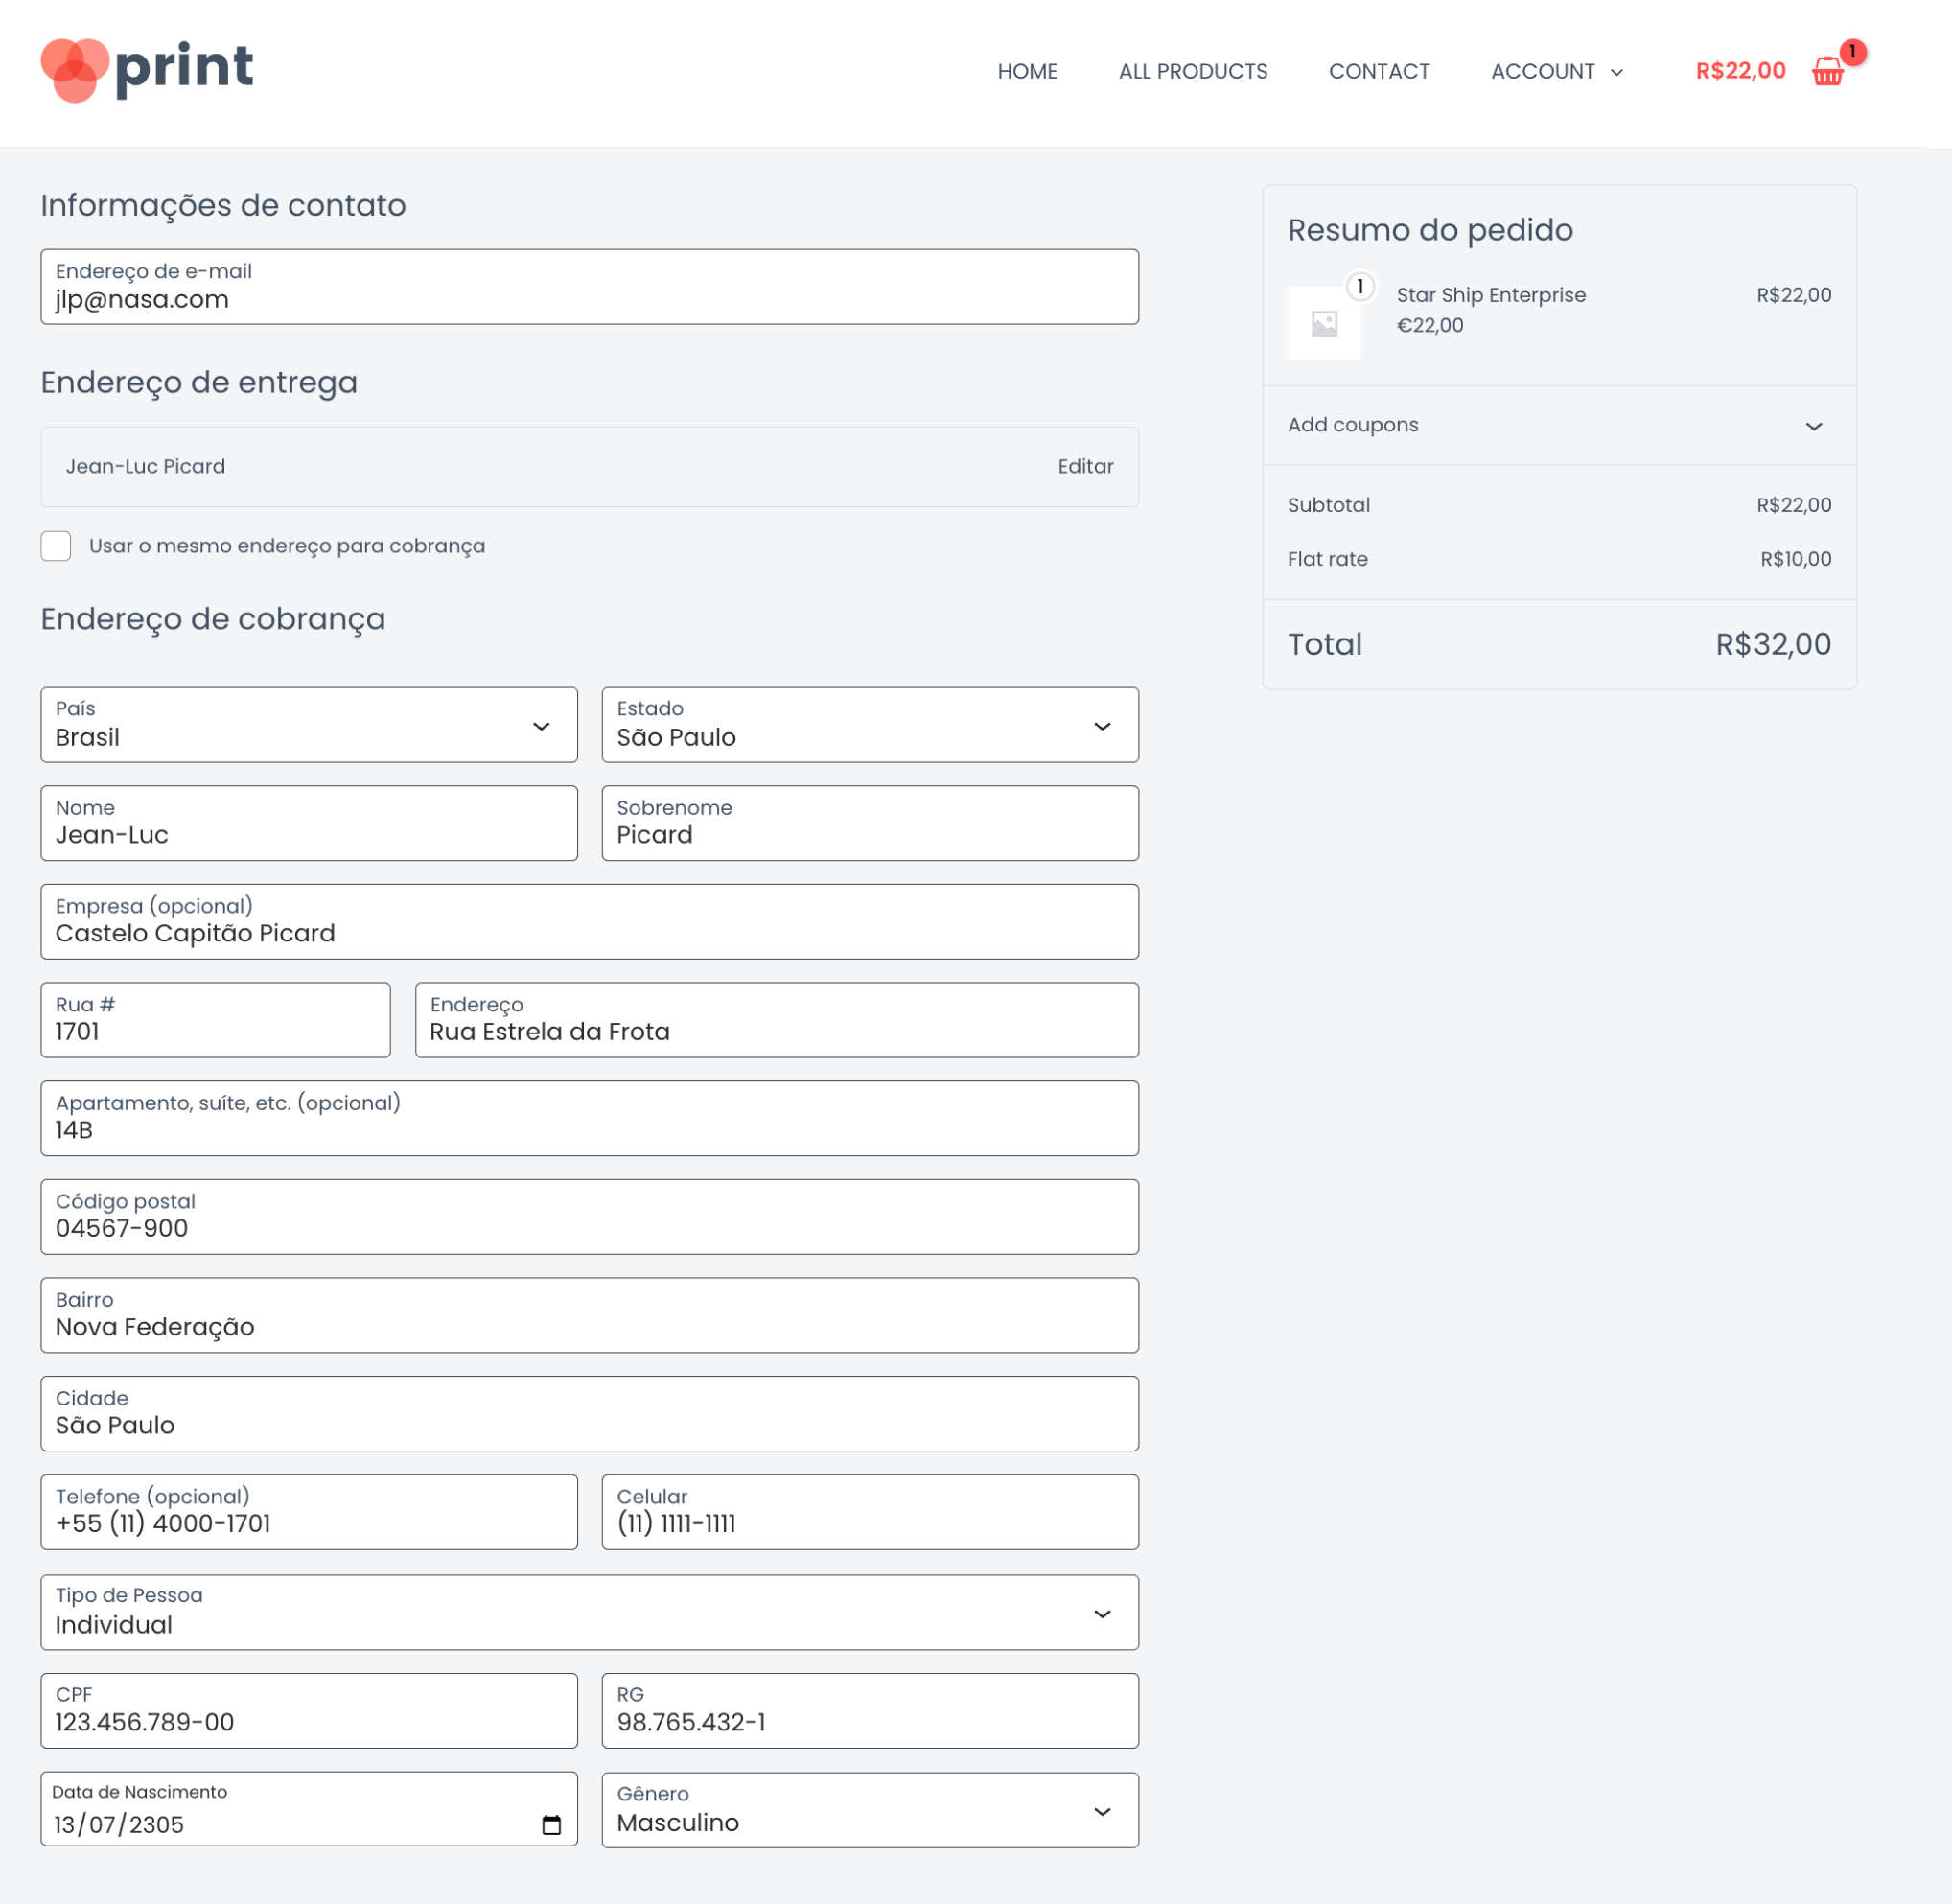This screenshot has height=1904, width=1952.
Task: Click Editar next to Jean-Luc Picard
Action: click(1085, 466)
